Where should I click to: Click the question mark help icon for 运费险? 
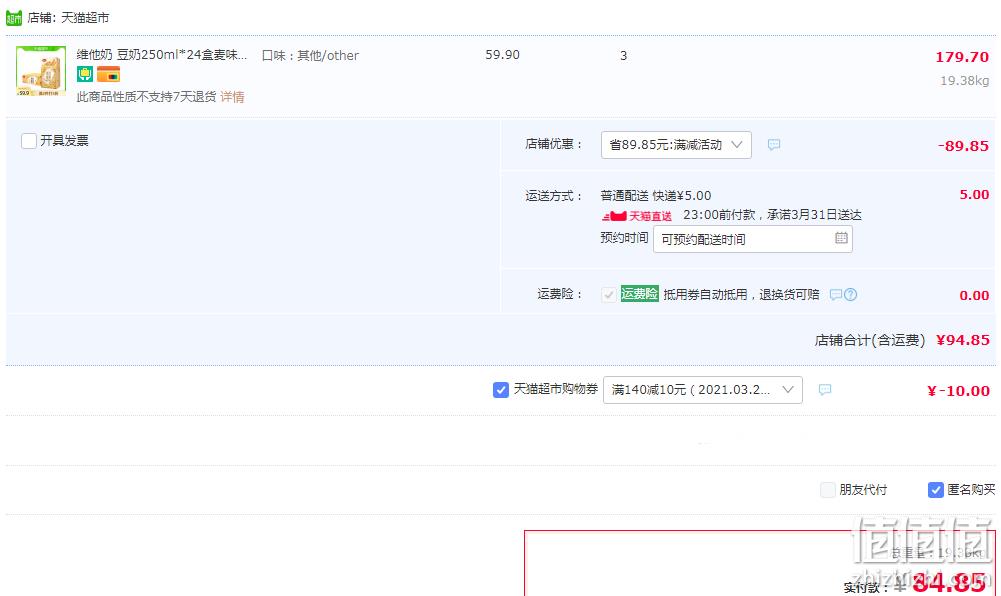click(x=850, y=294)
